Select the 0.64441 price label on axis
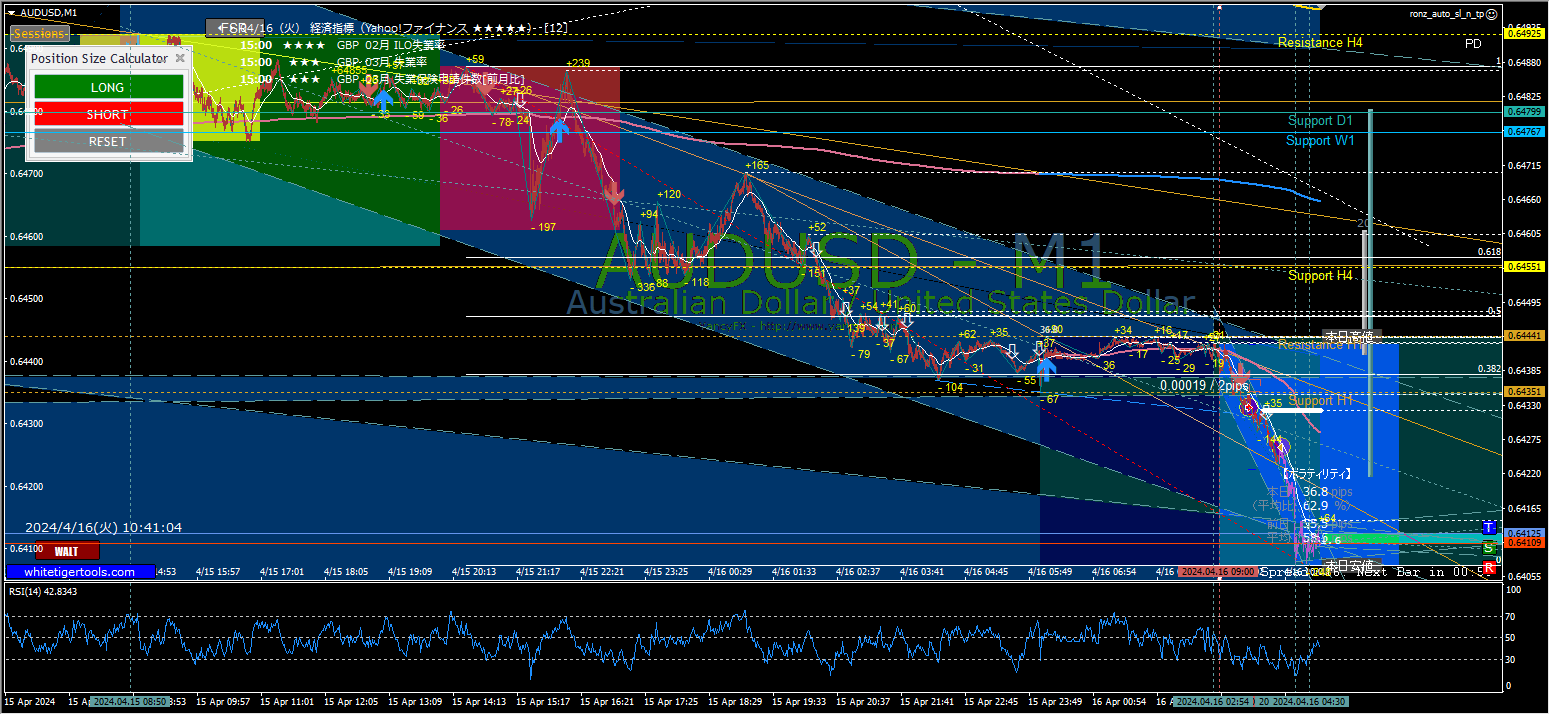1550x715 pixels. coord(1525,336)
